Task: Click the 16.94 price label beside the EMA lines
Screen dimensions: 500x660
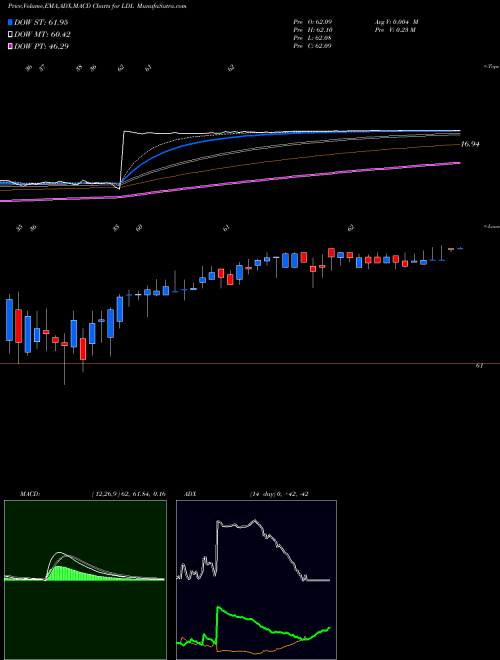Action: coord(471,144)
